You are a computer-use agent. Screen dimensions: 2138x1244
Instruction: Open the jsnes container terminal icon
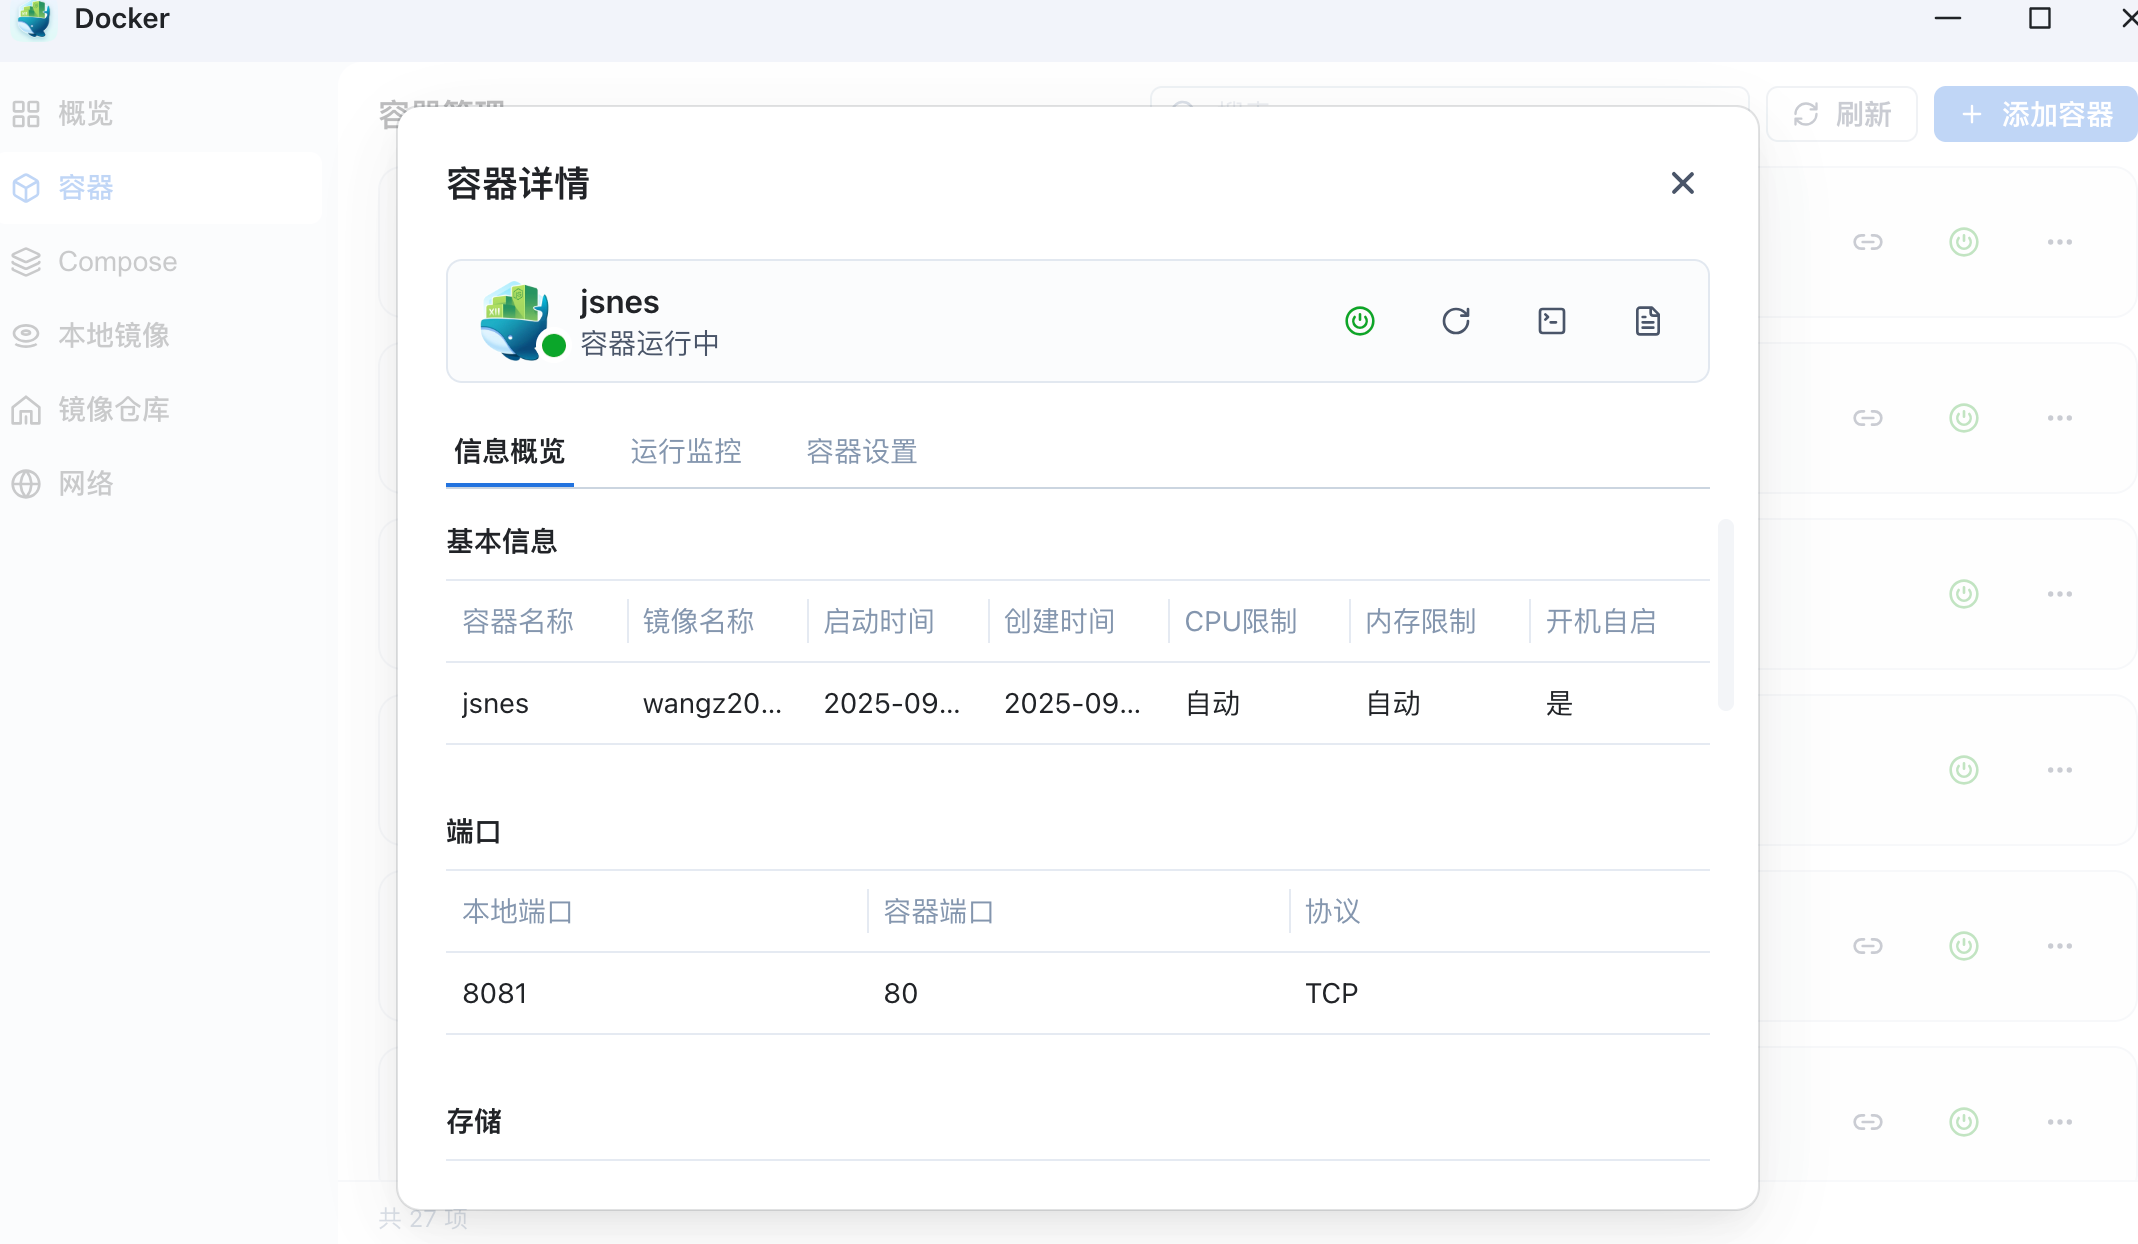1551,321
